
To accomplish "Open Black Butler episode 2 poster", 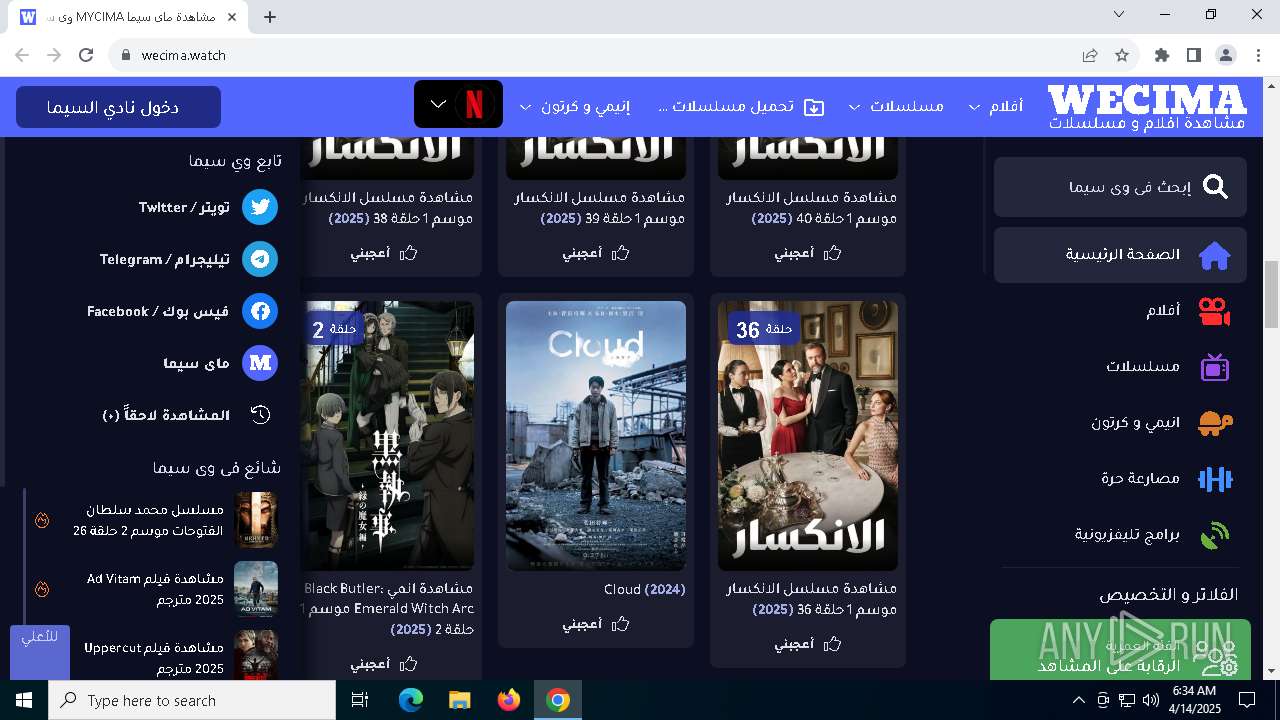I will click(388, 436).
